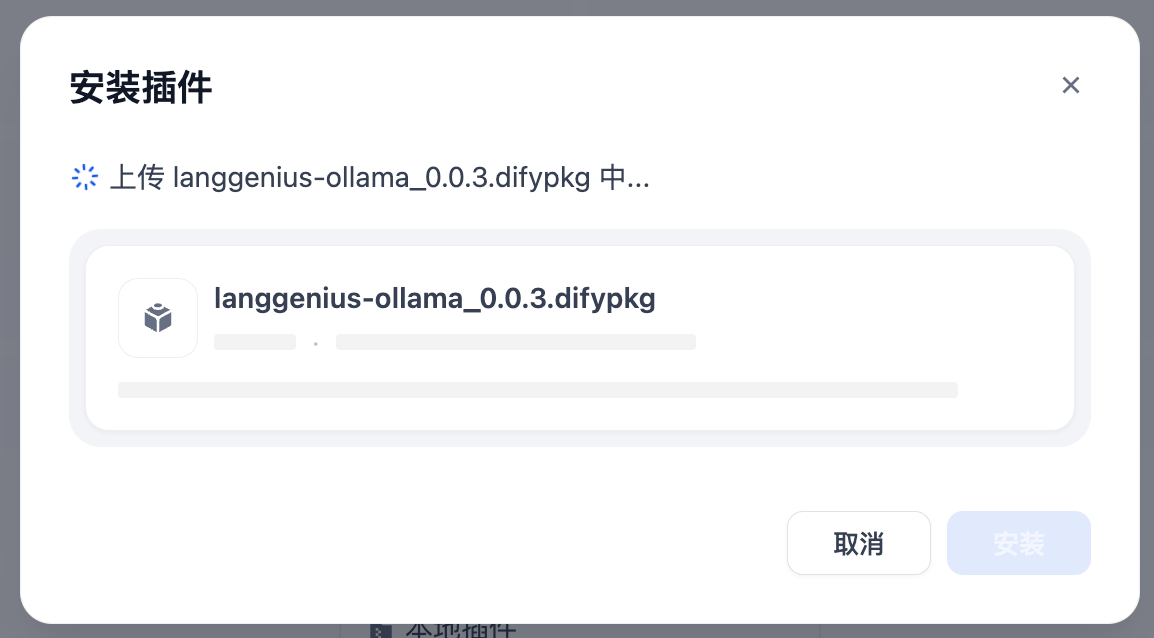Viewport: 1154px width, 638px height.
Task: Click blank card space right of plugin name
Action: pos(860,300)
